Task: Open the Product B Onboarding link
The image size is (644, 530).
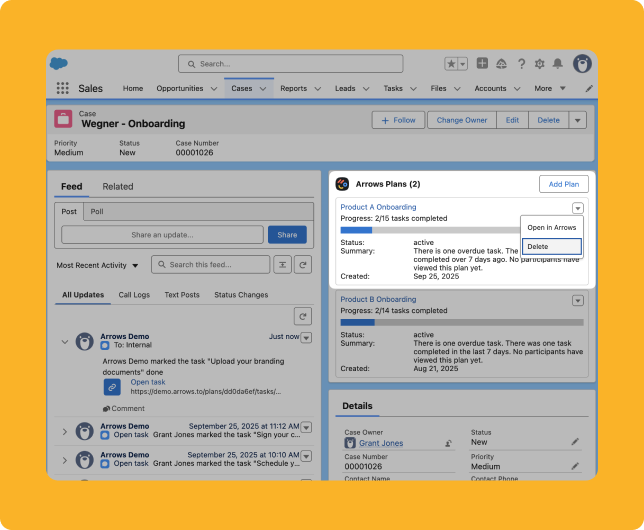Action: click(378, 300)
